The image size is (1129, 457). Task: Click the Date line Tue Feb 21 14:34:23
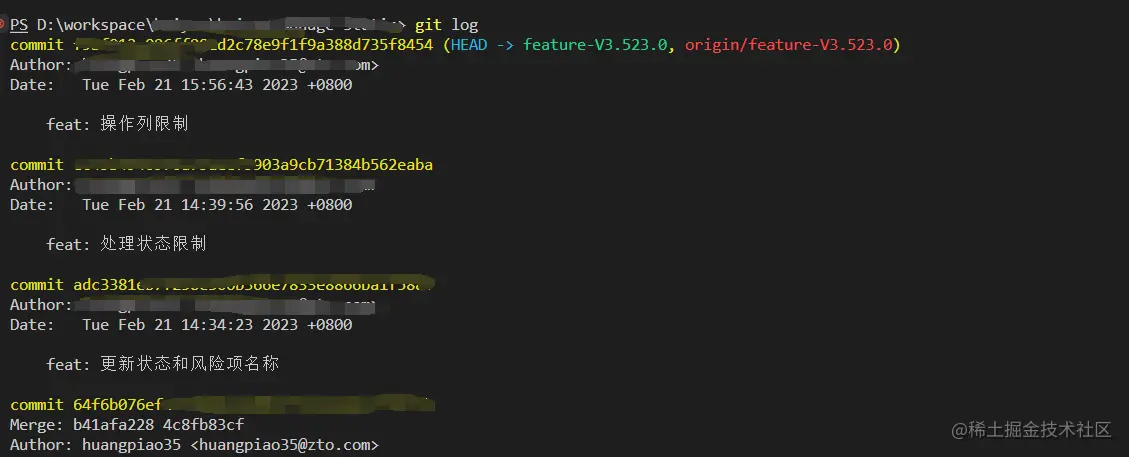pyautogui.click(x=217, y=325)
